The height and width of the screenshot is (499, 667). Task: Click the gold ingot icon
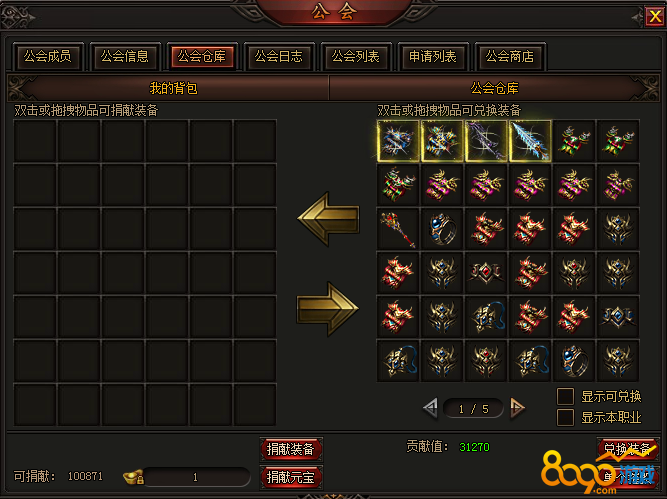(133, 476)
